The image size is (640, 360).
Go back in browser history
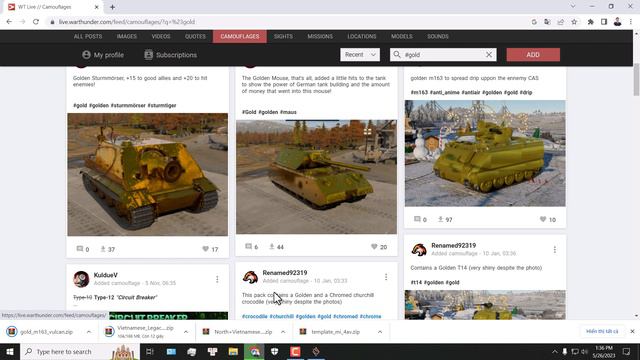click(x=9, y=22)
